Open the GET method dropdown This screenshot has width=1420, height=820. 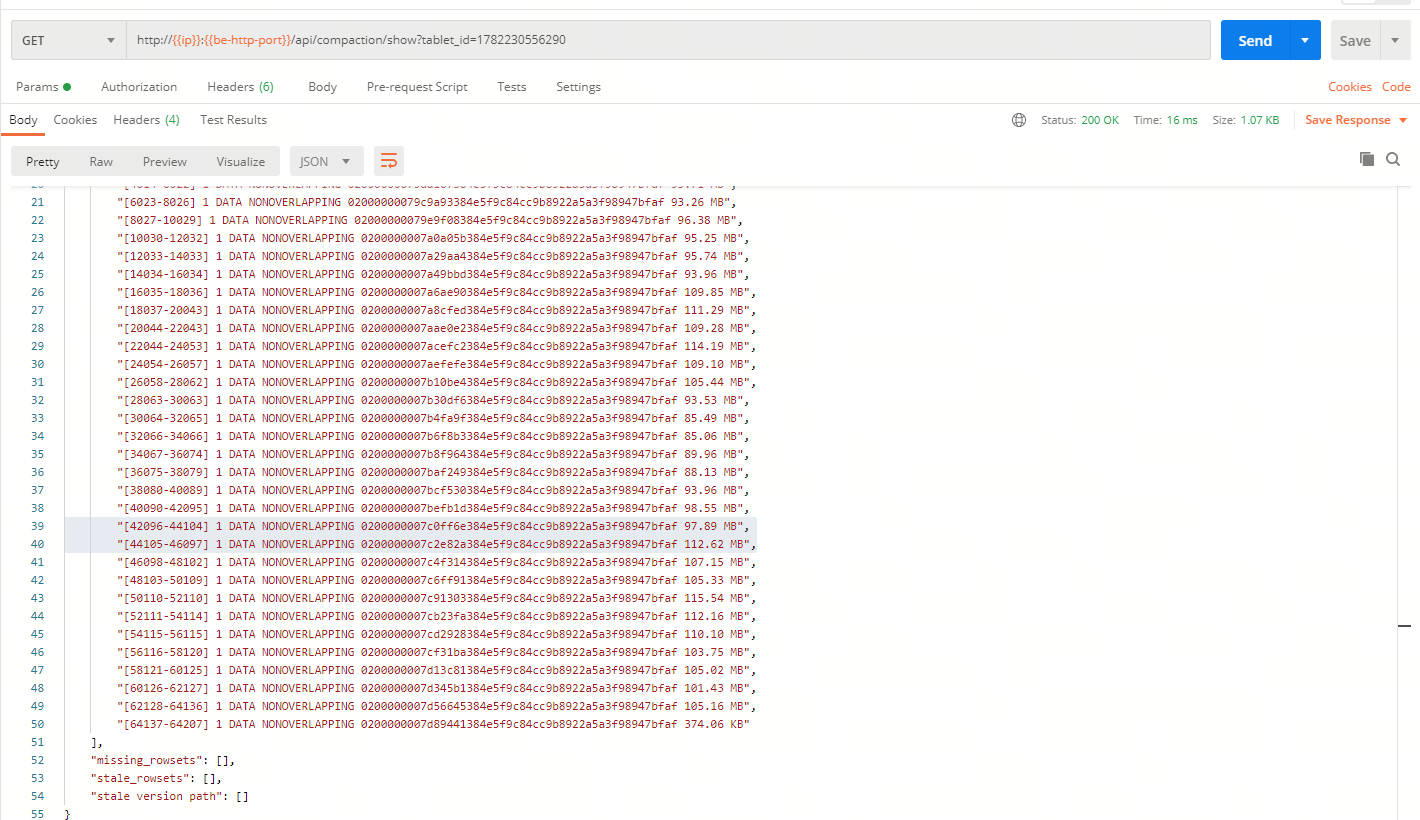69,41
